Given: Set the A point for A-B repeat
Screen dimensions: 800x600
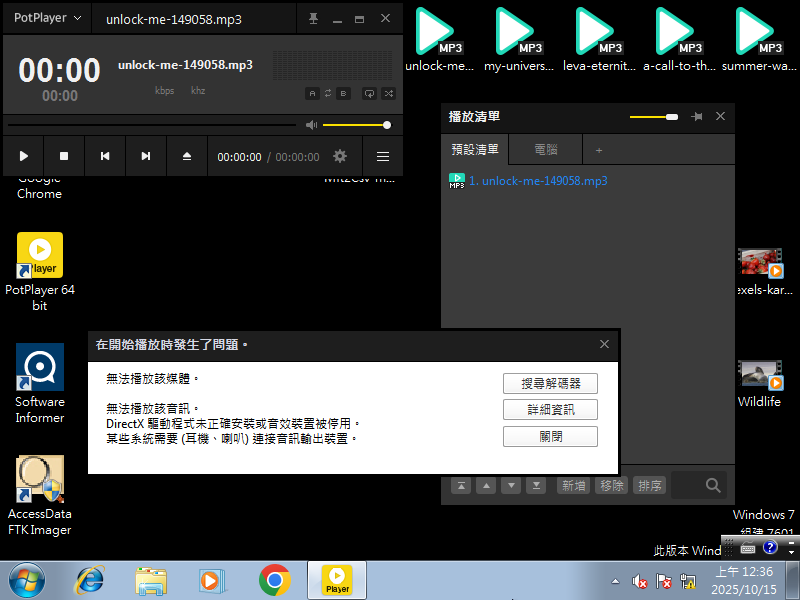Looking at the screenshot, I should tap(312, 93).
